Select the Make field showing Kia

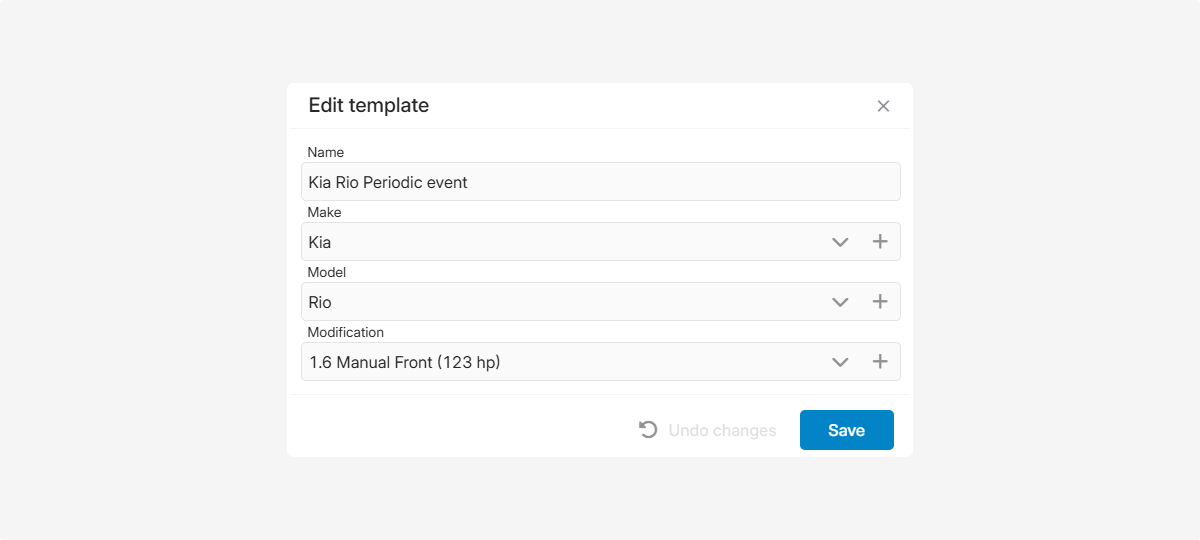560,242
